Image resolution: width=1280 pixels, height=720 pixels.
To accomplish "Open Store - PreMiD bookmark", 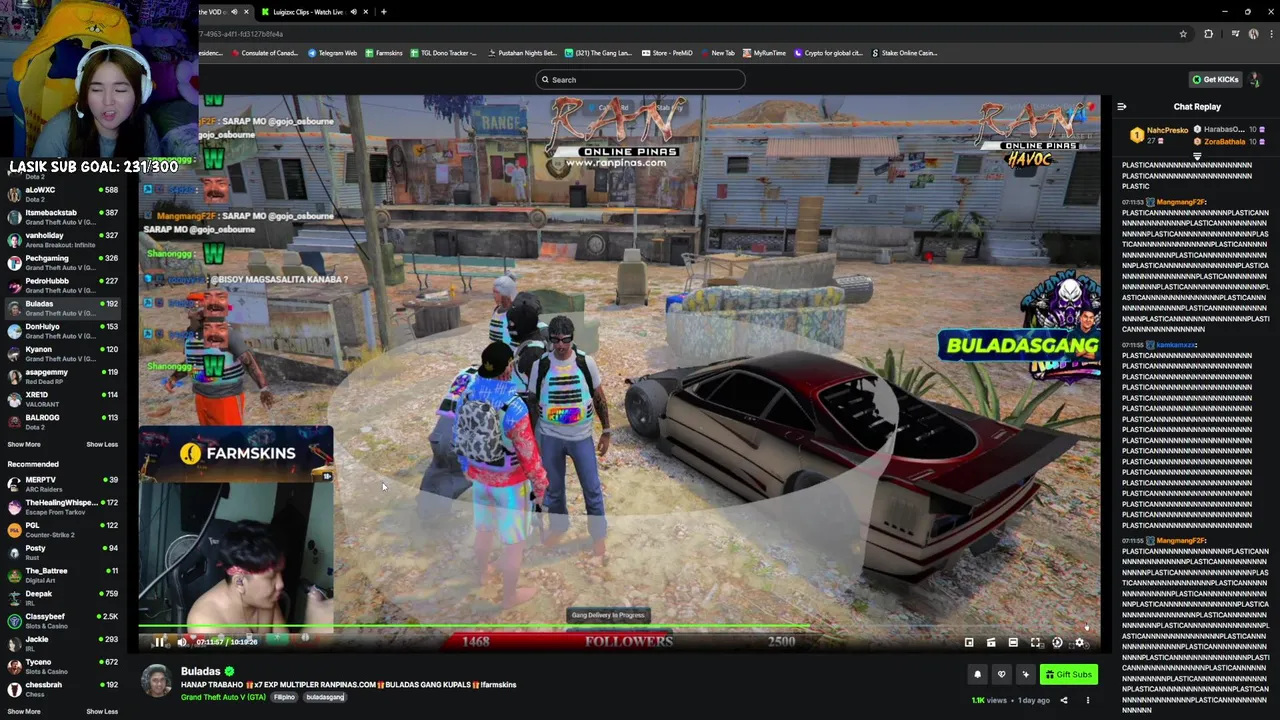I will click(668, 53).
